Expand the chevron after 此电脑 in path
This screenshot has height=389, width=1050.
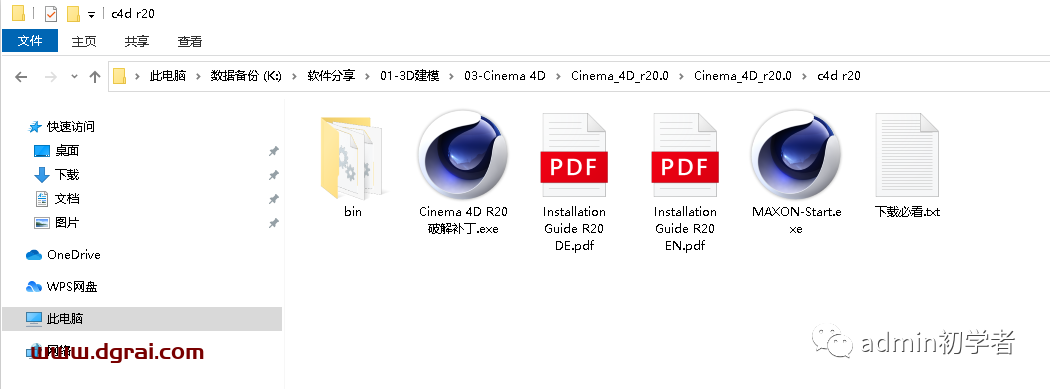[198, 76]
